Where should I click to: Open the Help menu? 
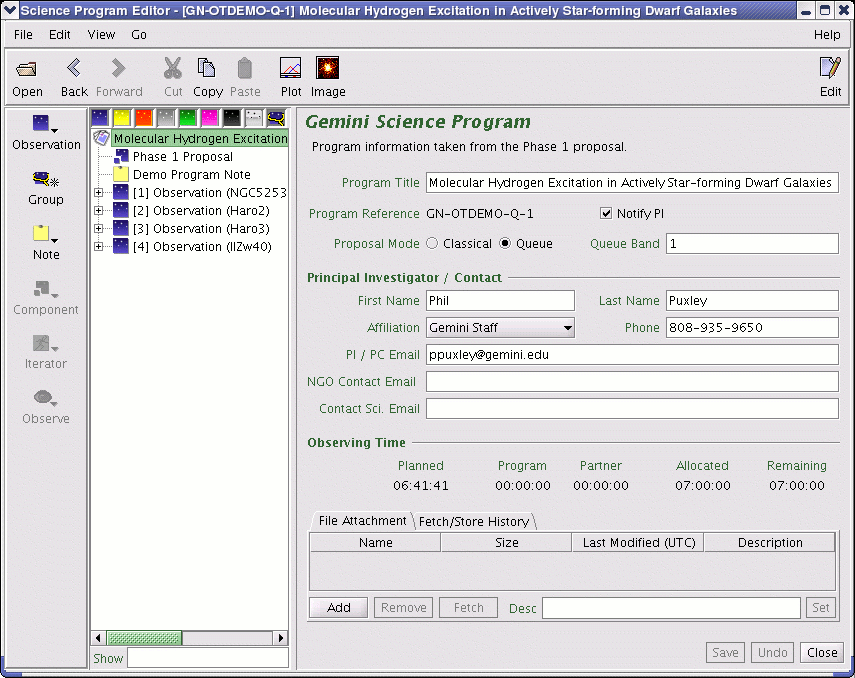coord(827,34)
